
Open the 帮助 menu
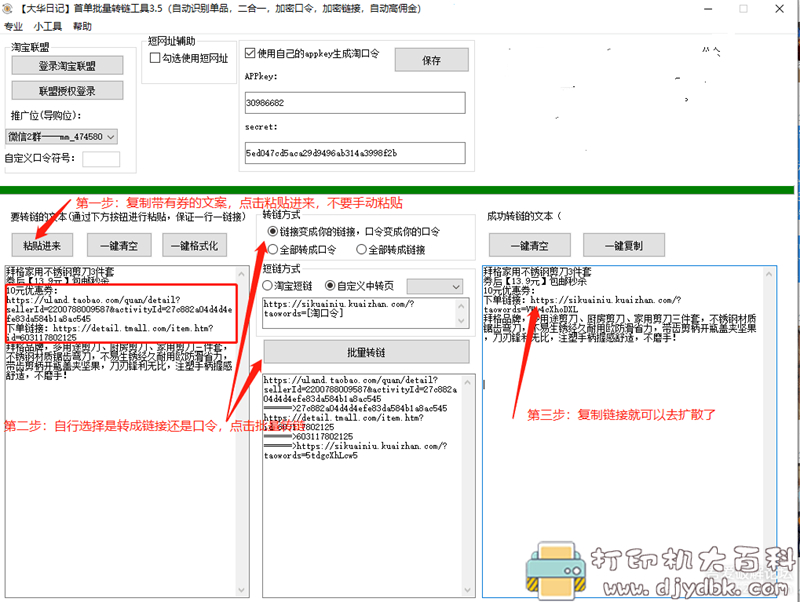coord(82,26)
